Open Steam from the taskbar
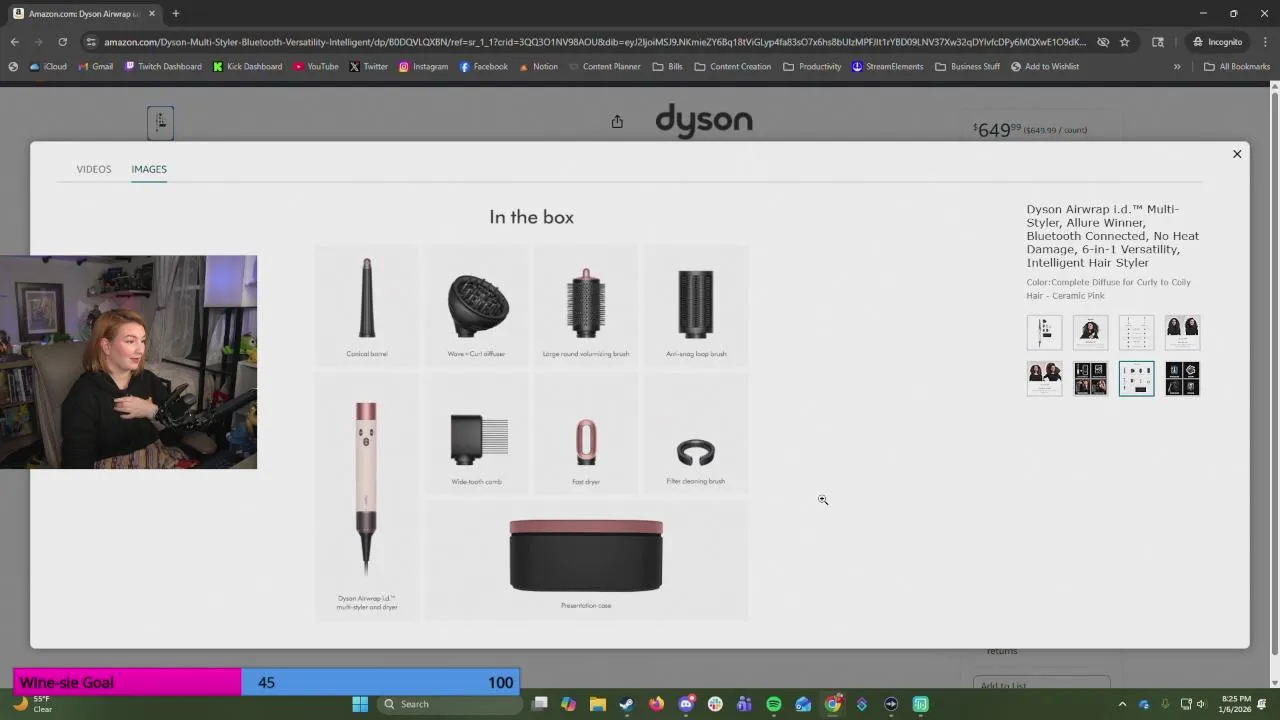The height and width of the screenshot is (720, 1280). [x=626, y=704]
